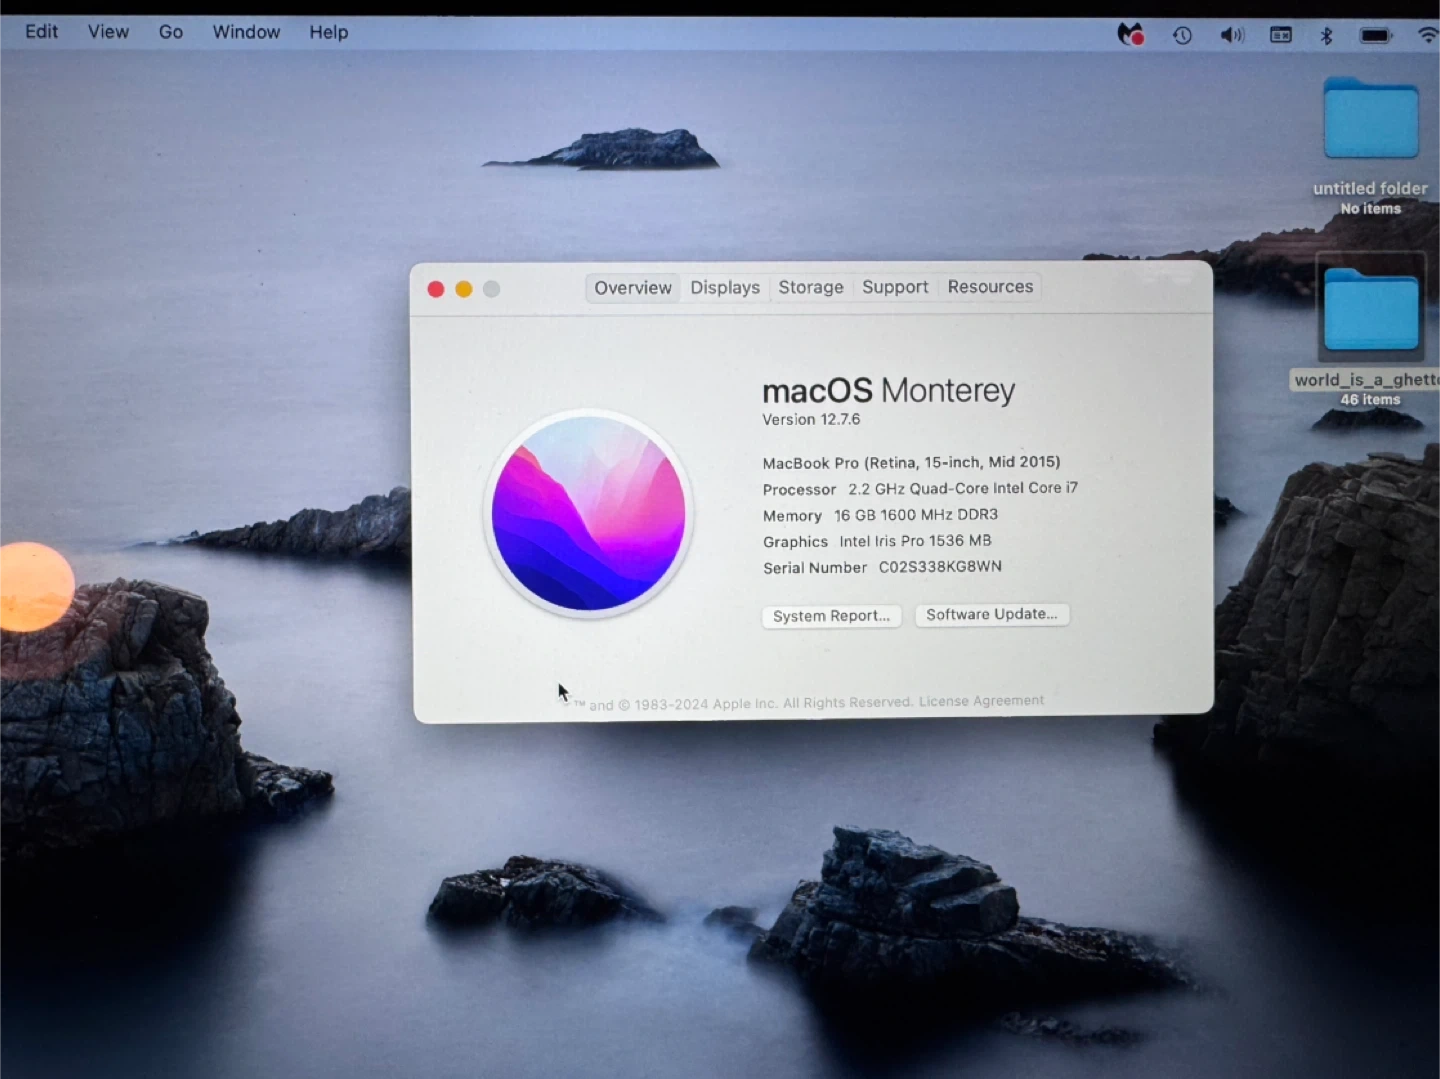The image size is (1440, 1079).
Task: Click the keyboard input viewer icon
Action: point(1280,35)
